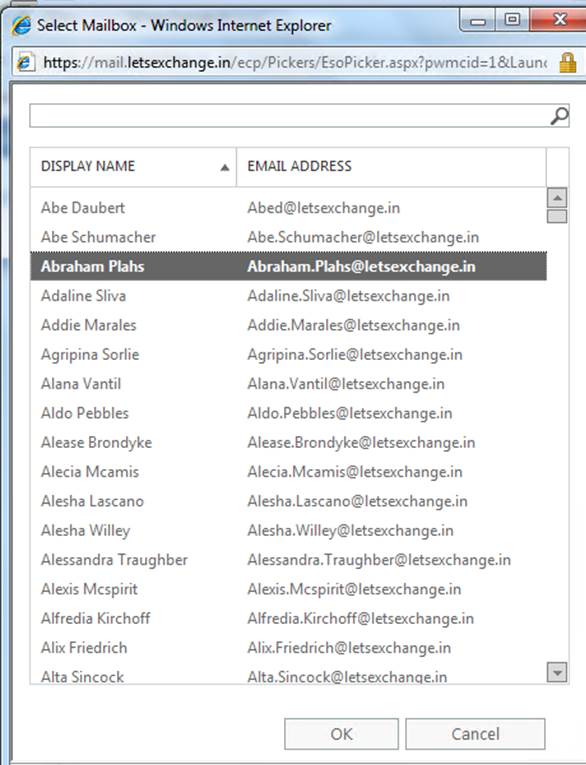Sort by the EMAIL ADDRESS column header
This screenshot has width=586, height=765.
391,167
